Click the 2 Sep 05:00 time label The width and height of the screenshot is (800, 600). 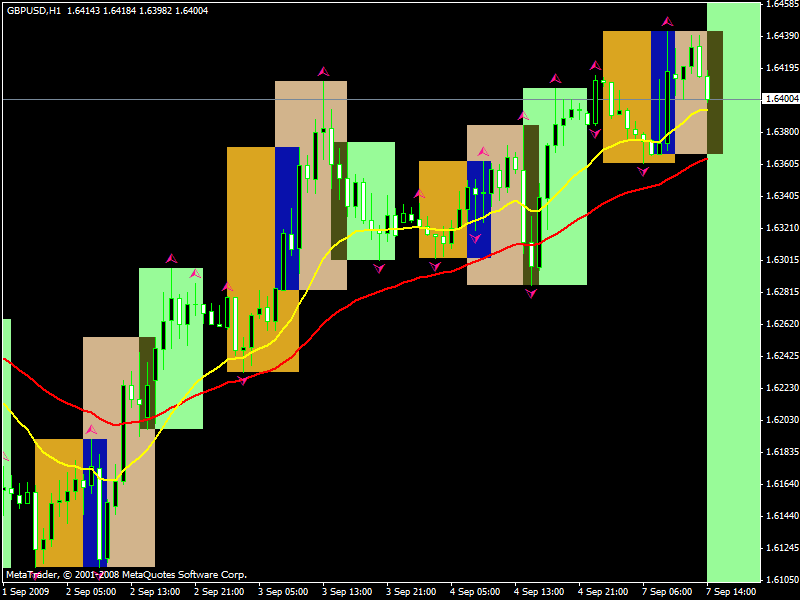coord(91,592)
